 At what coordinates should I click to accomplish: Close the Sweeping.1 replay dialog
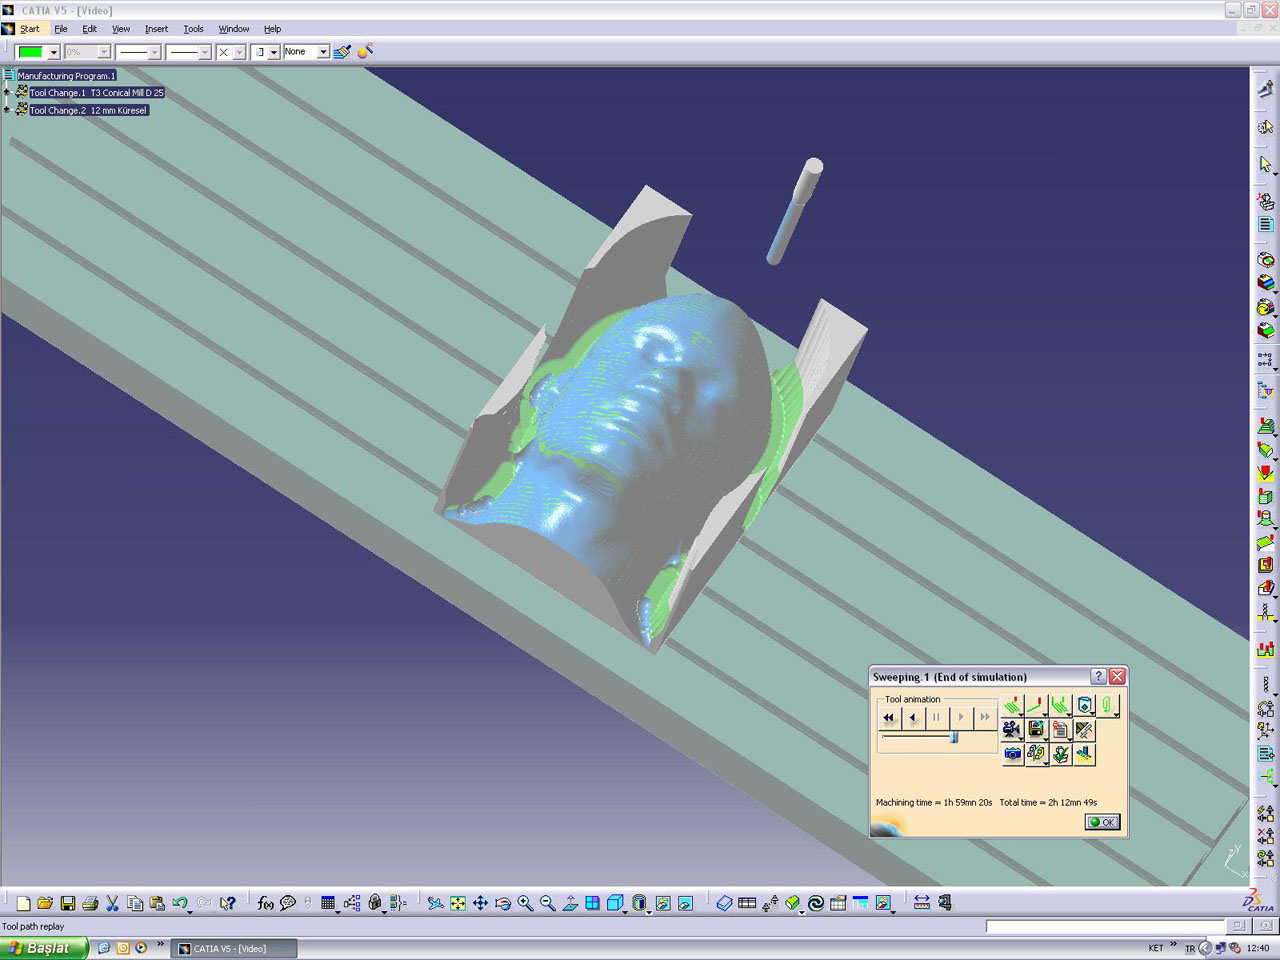pos(1118,677)
